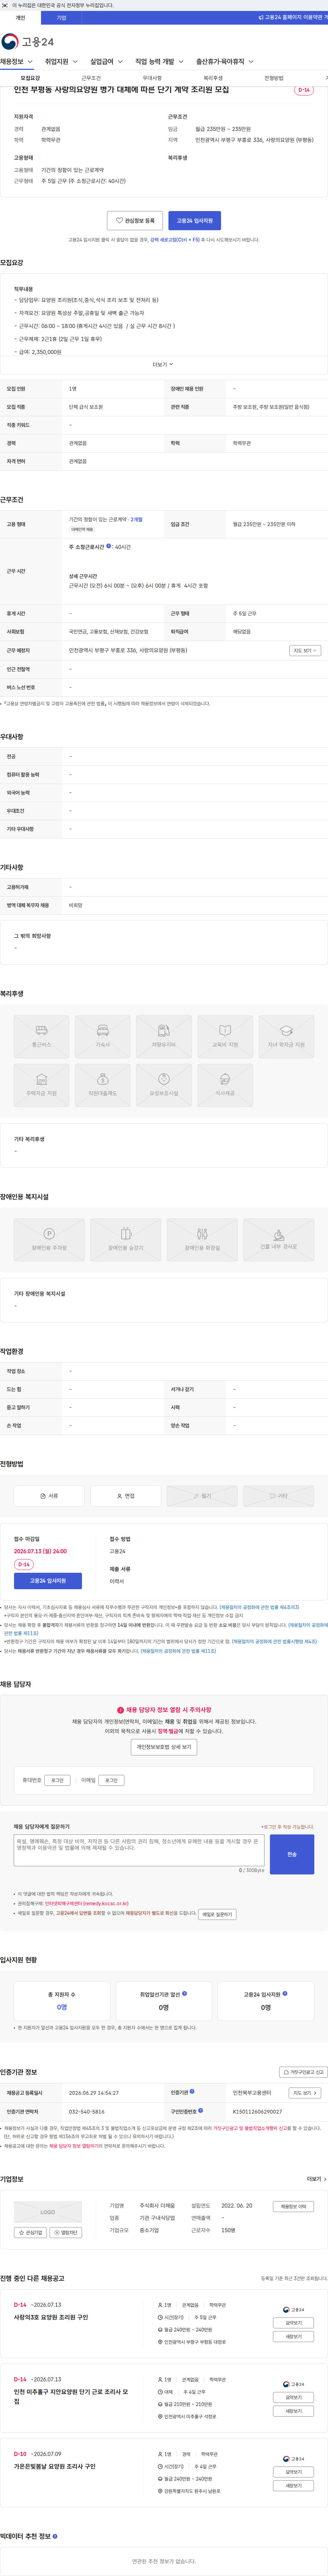The height and width of the screenshot is (2576, 328).
Task: Jump to the 우대사항 section tab
Action: pyautogui.click(x=152, y=78)
